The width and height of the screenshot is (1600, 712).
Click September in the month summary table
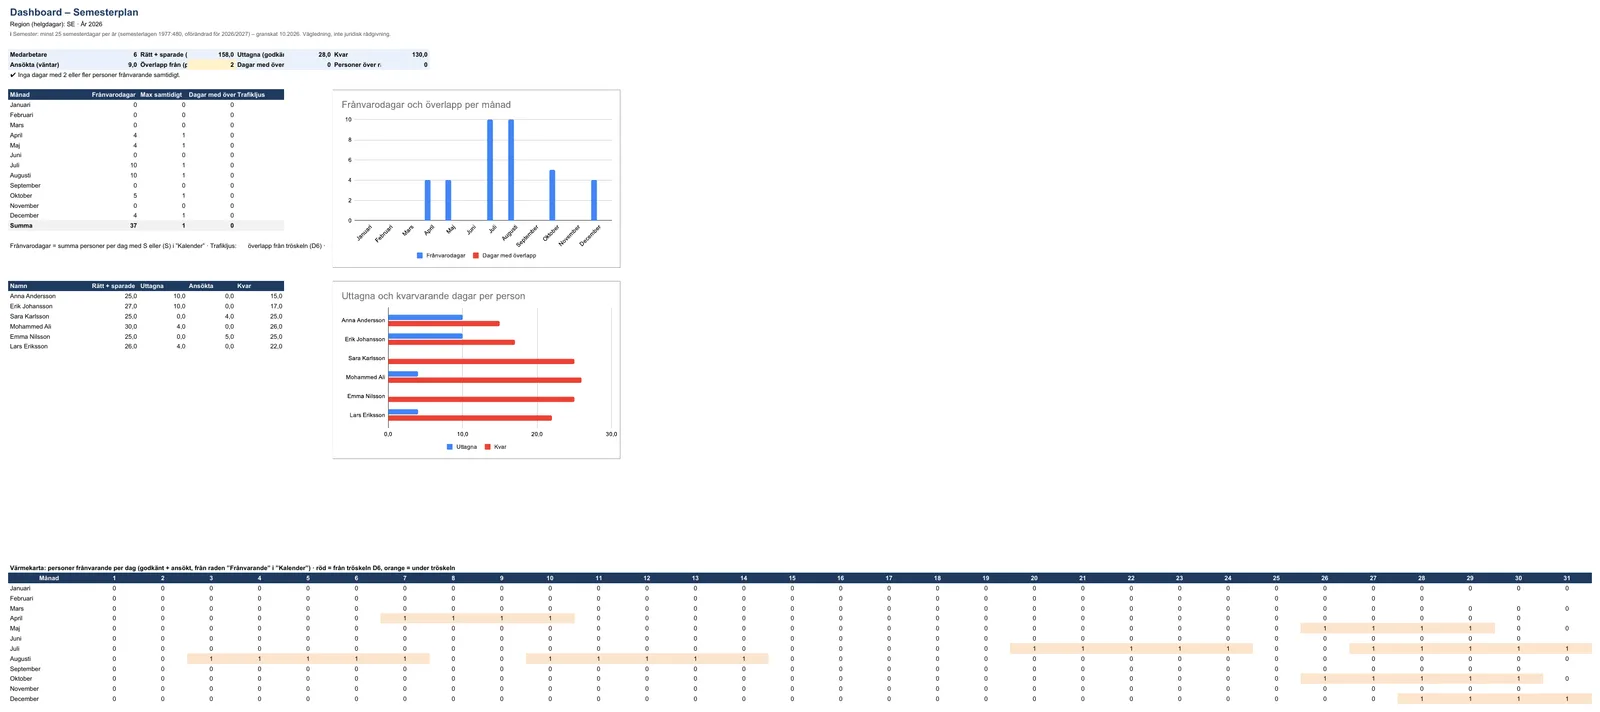pyautogui.click(x=25, y=185)
